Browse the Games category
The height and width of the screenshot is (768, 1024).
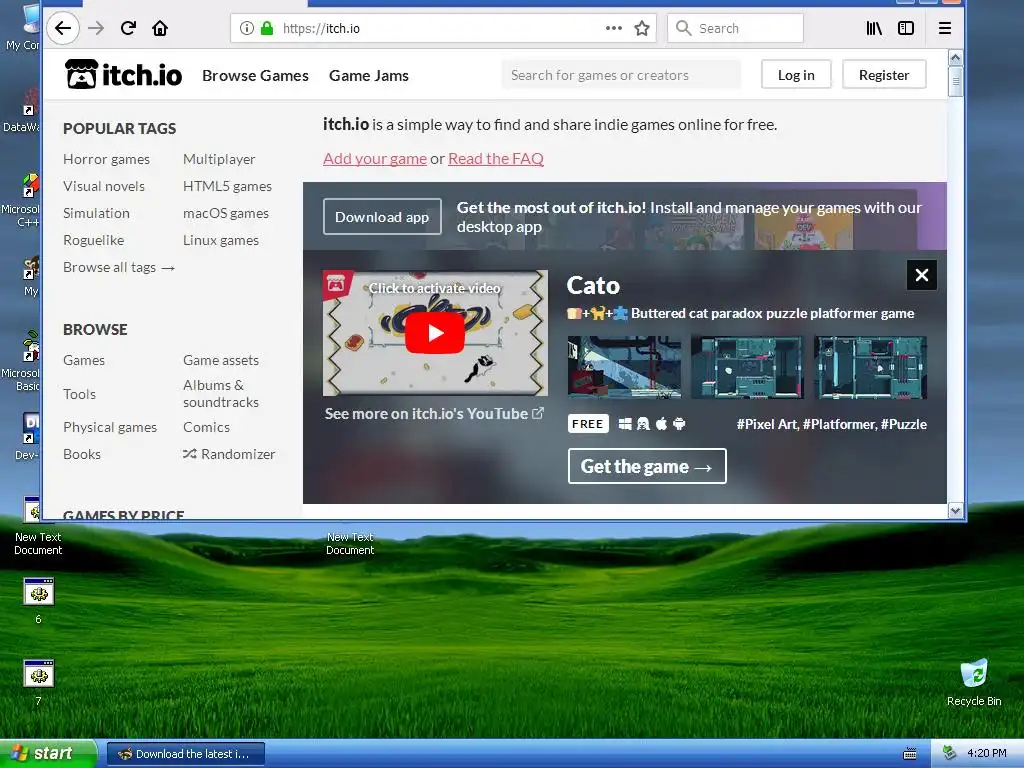[x=84, y=360]
